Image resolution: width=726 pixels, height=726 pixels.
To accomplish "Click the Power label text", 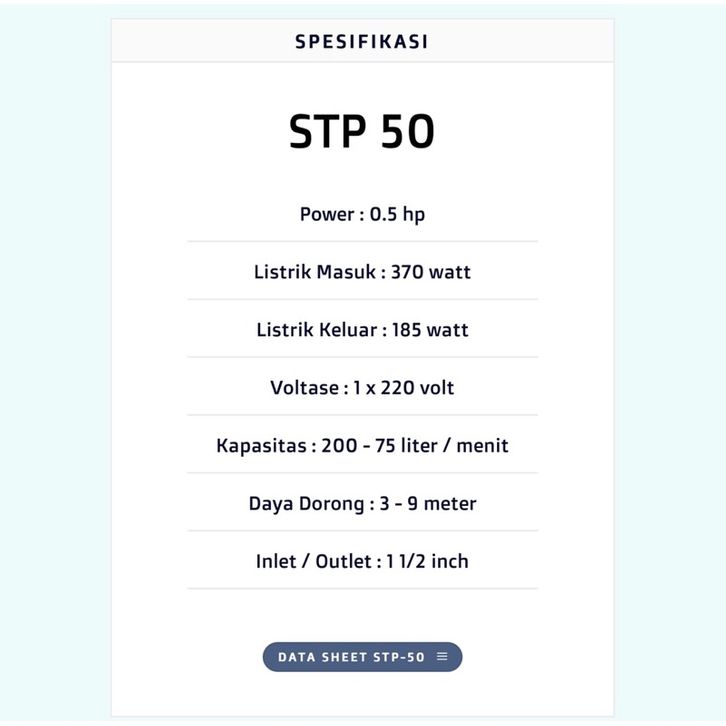I will coord(327,214).
